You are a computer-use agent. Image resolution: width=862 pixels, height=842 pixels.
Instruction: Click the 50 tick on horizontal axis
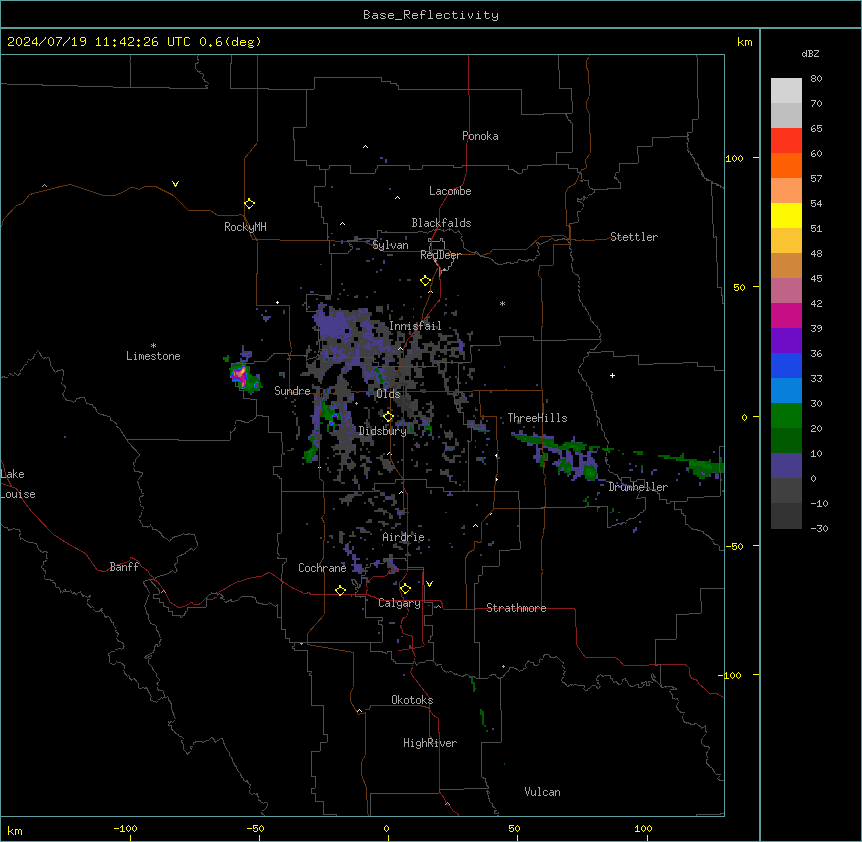[x=514, y=828]
